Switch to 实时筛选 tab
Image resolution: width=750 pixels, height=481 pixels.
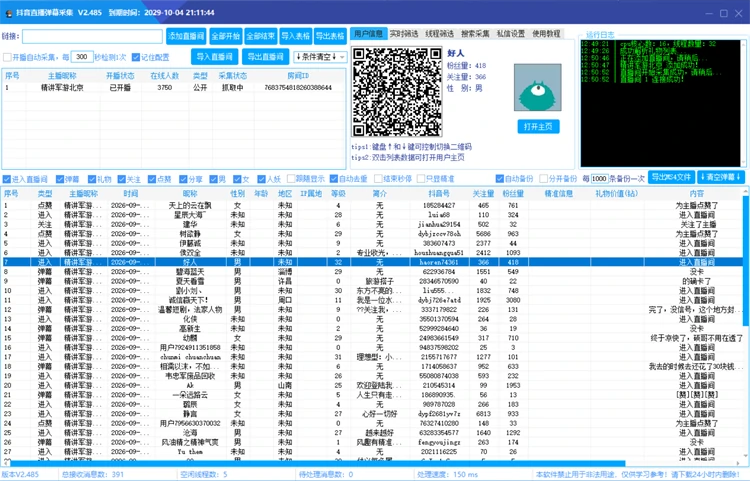click(404, 33)
